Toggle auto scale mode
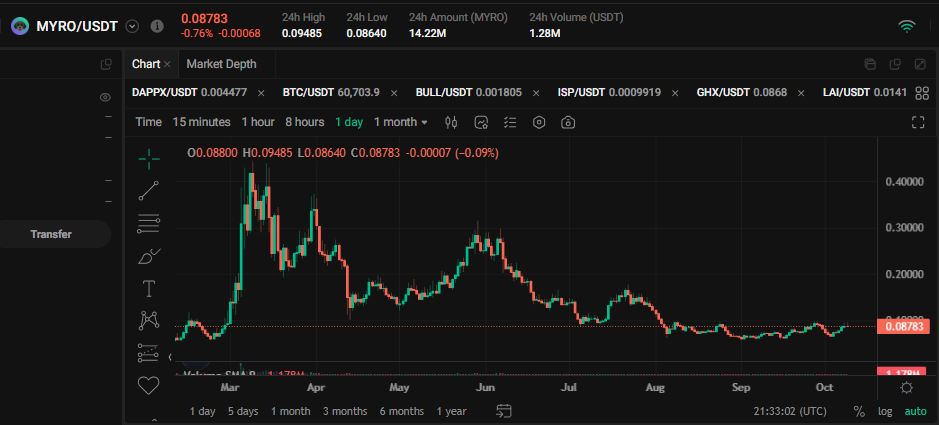The height and width of the screenshot is (425, 939). [915, 411]
